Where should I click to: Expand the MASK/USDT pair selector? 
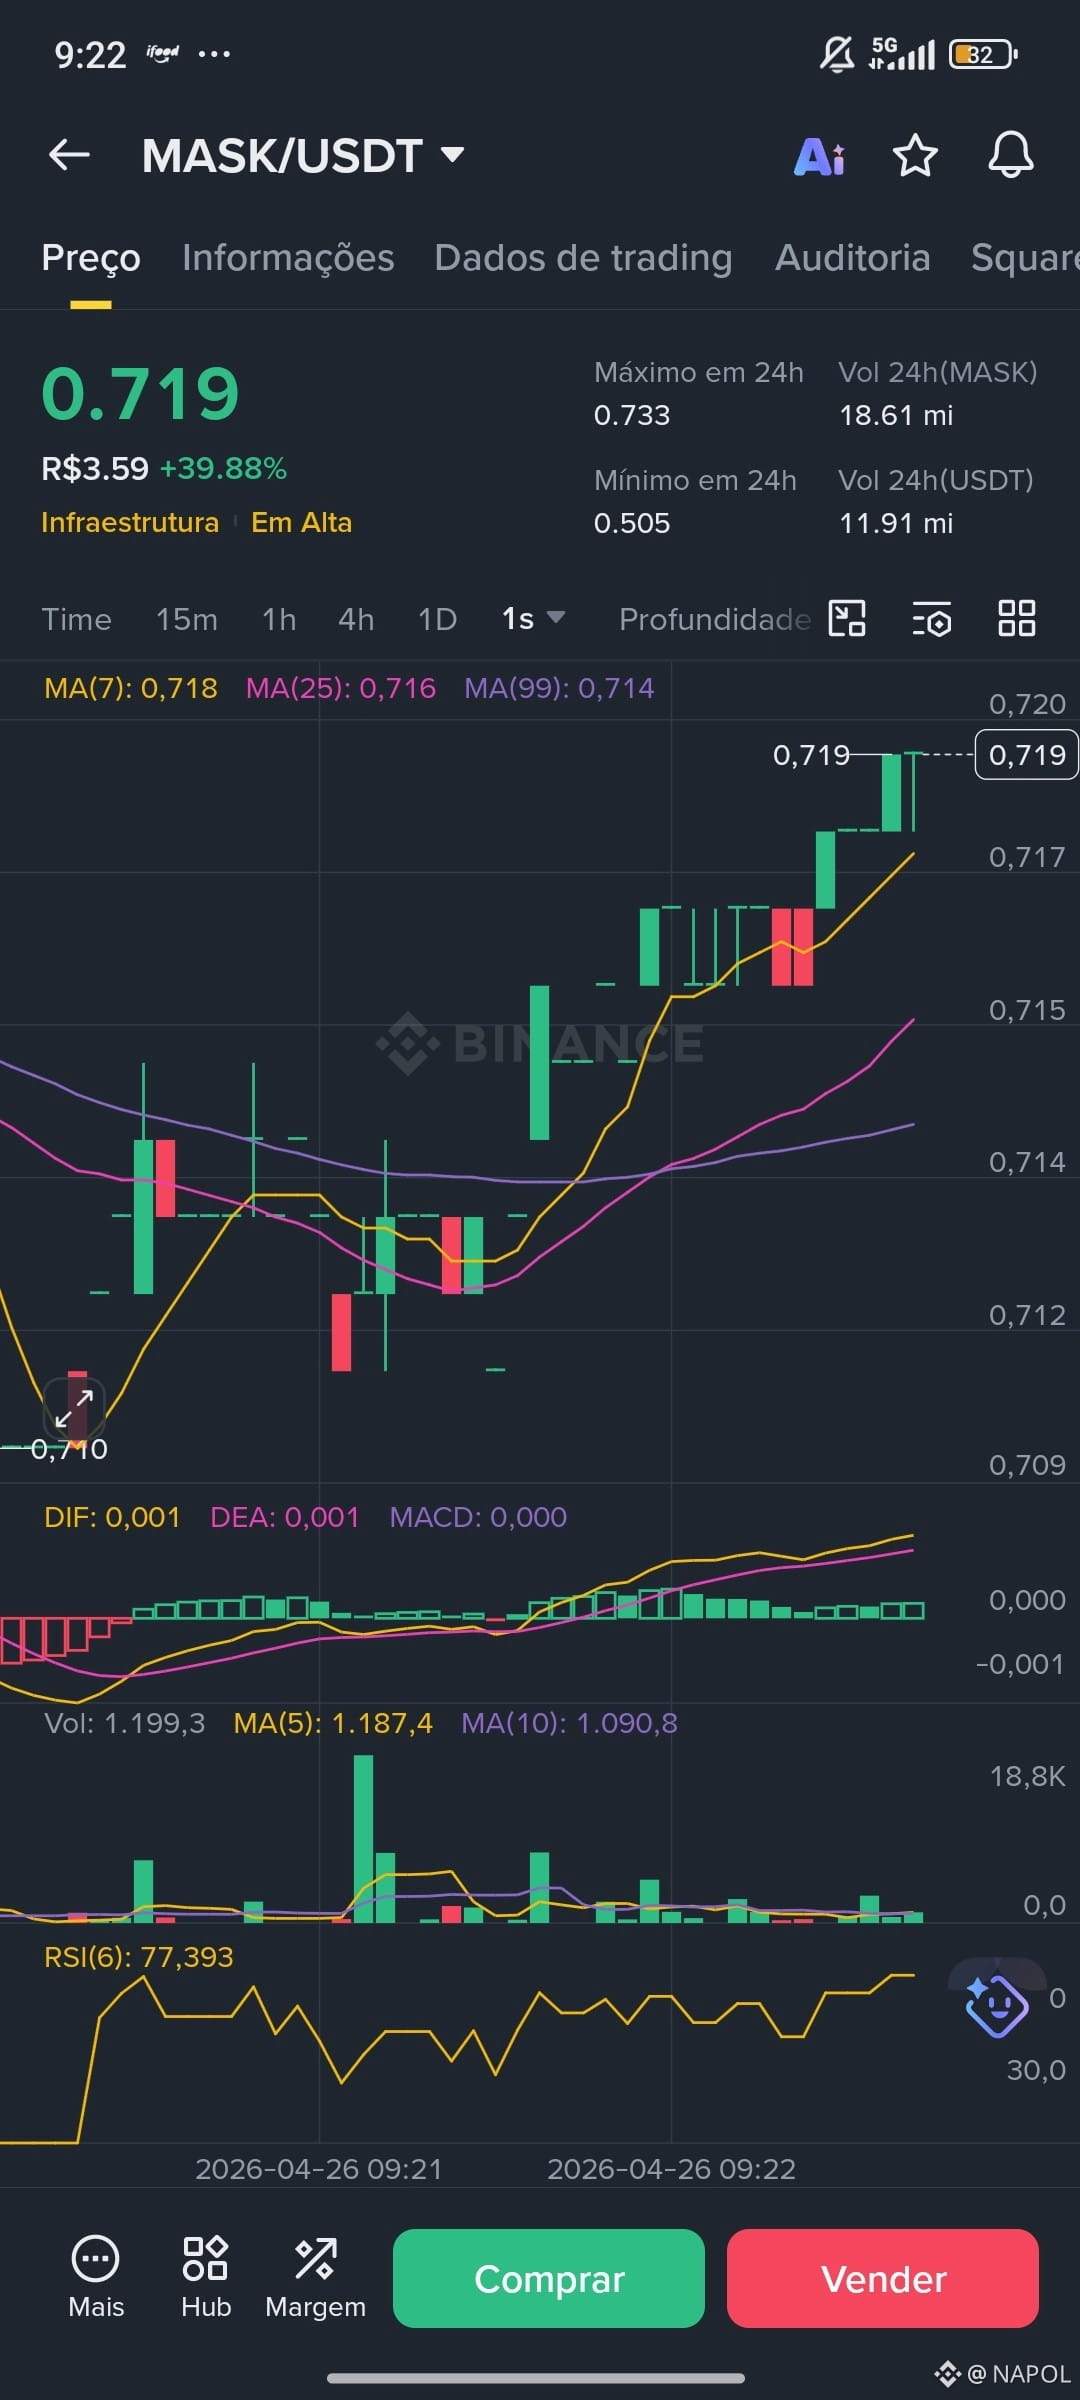coord(303,156)
